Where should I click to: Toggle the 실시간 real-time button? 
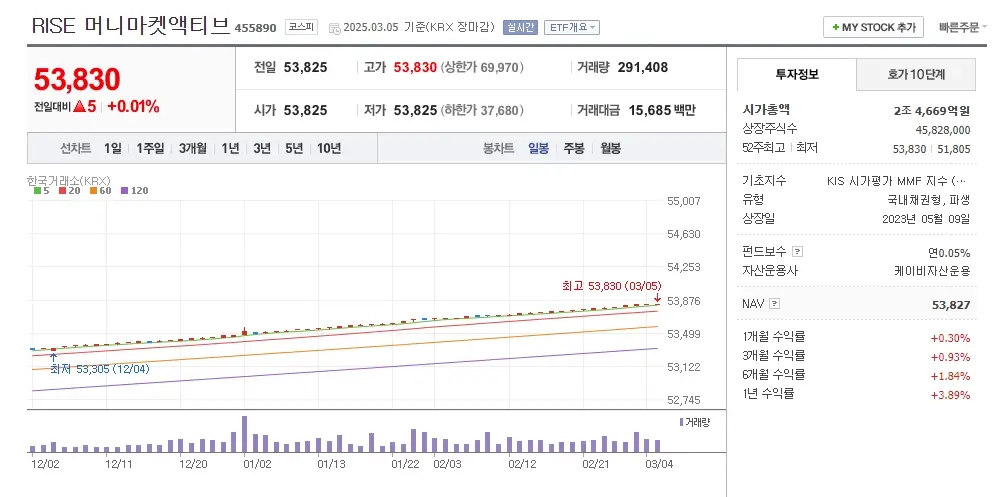click(x=520, y=28)
